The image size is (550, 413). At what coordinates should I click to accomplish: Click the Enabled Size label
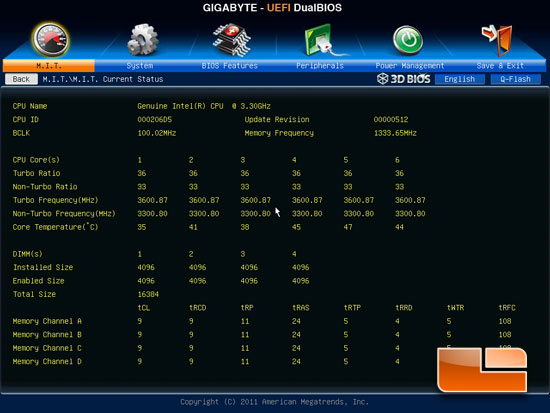[39, 281]
